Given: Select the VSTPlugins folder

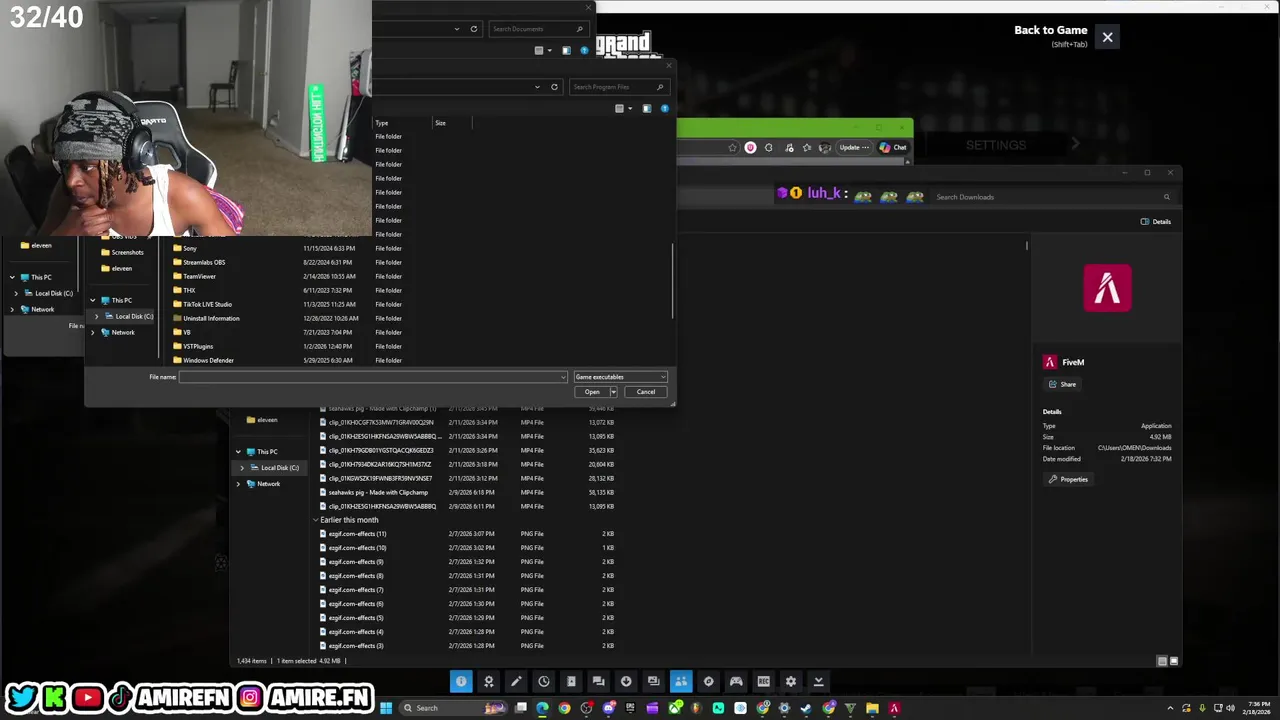Looking at the screenshot, I should pyautogui.click(x=198, y=346).
